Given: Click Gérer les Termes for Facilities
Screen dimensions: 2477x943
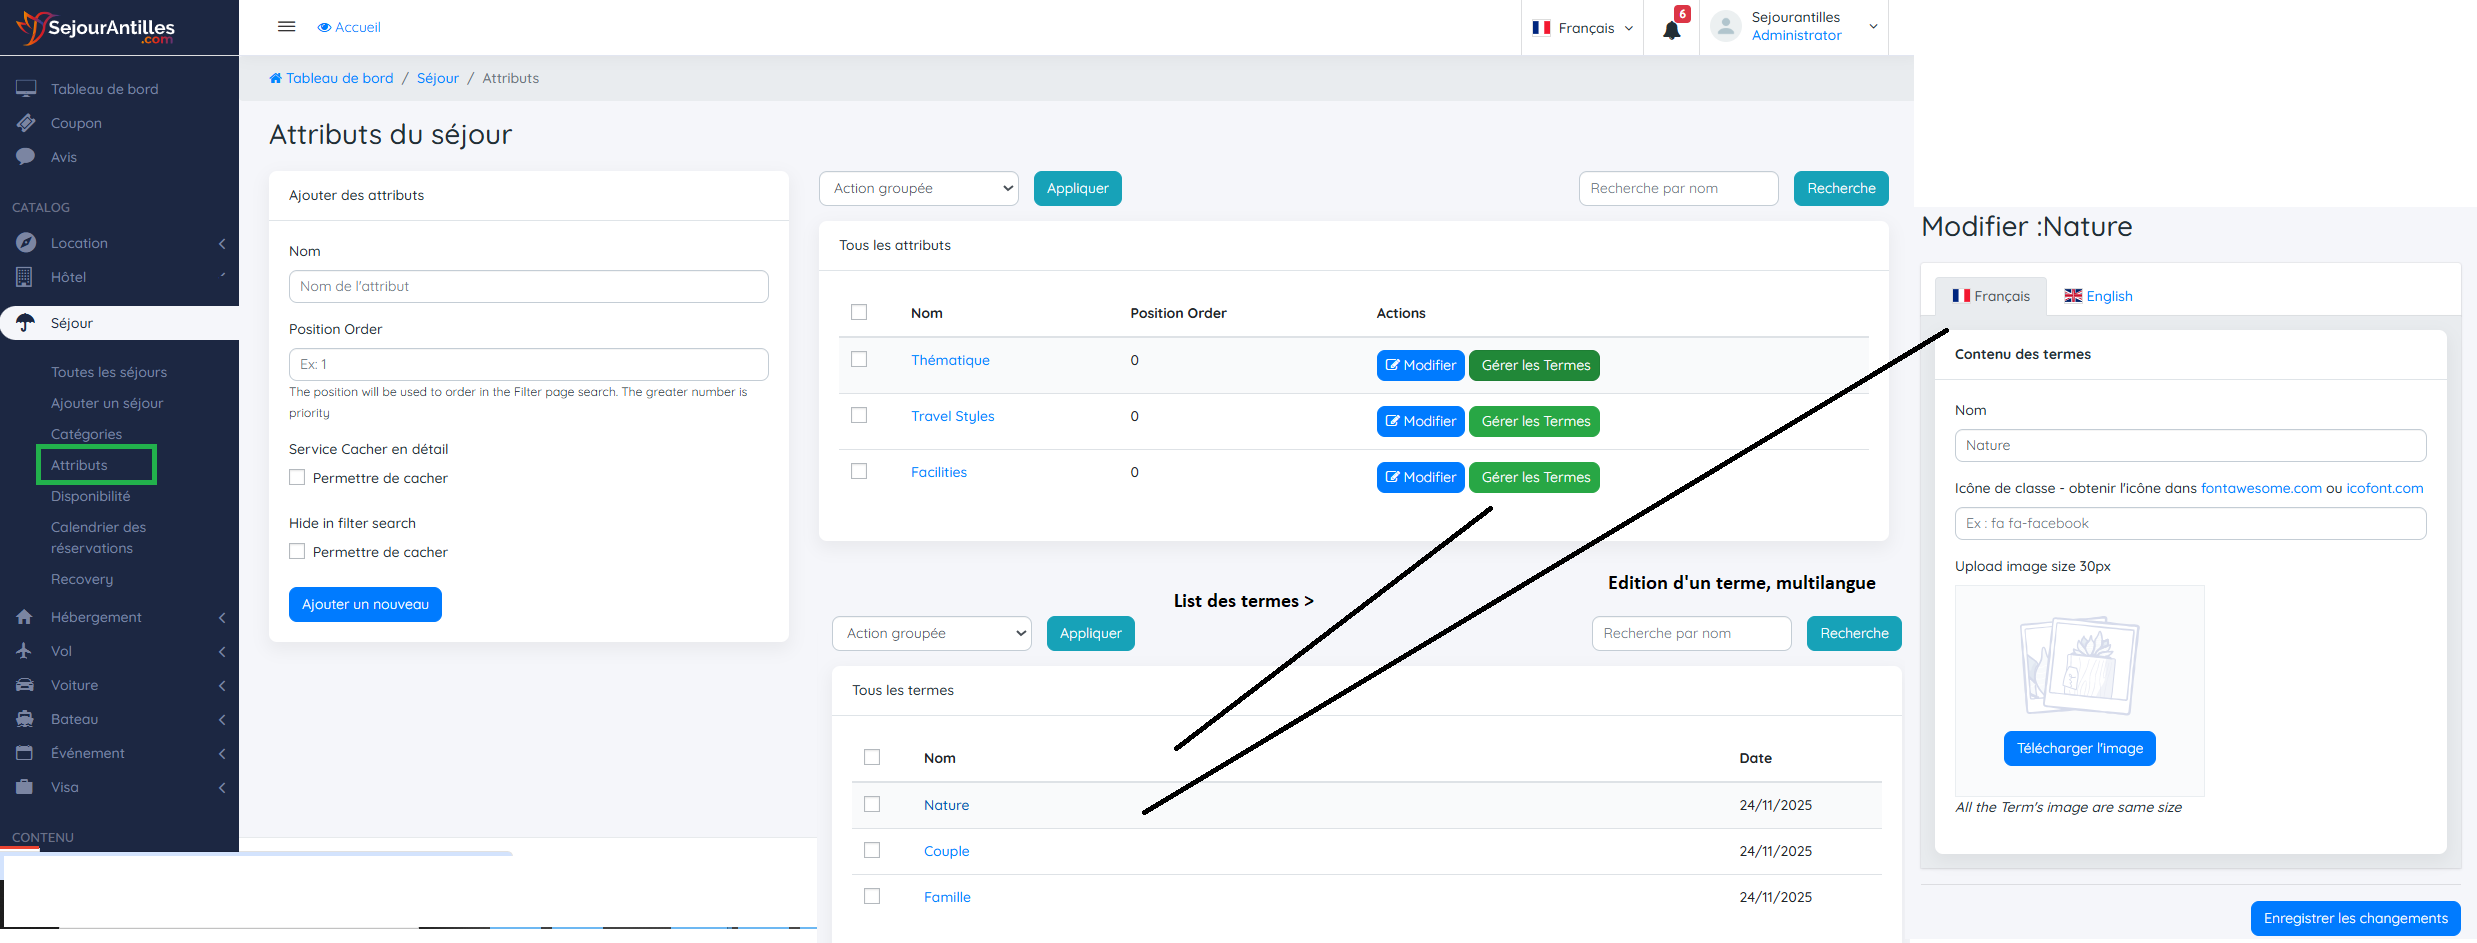Looking at the screenshot, I should (1534, 477).
